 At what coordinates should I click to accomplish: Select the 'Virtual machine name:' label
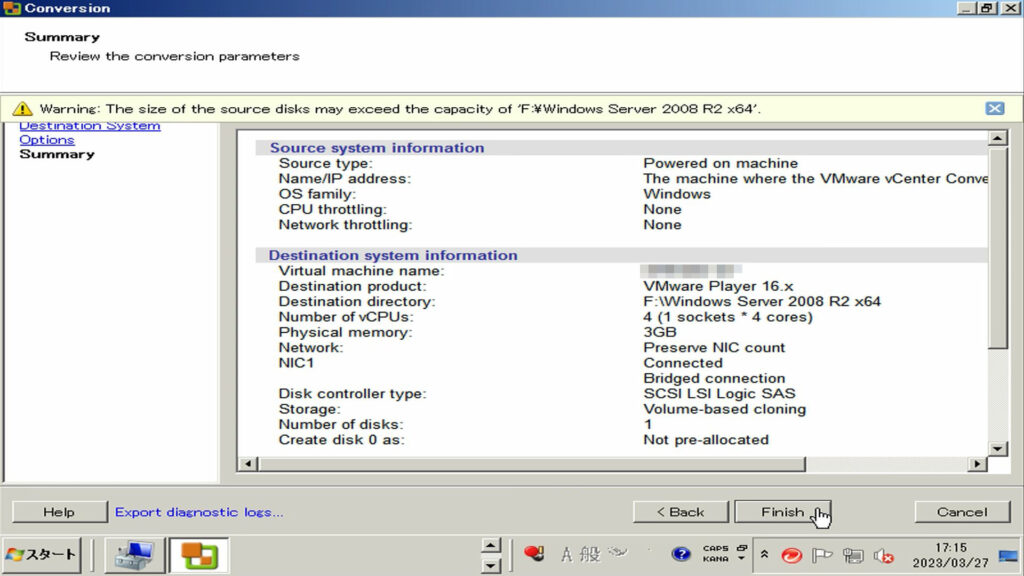tap(361, 271)
